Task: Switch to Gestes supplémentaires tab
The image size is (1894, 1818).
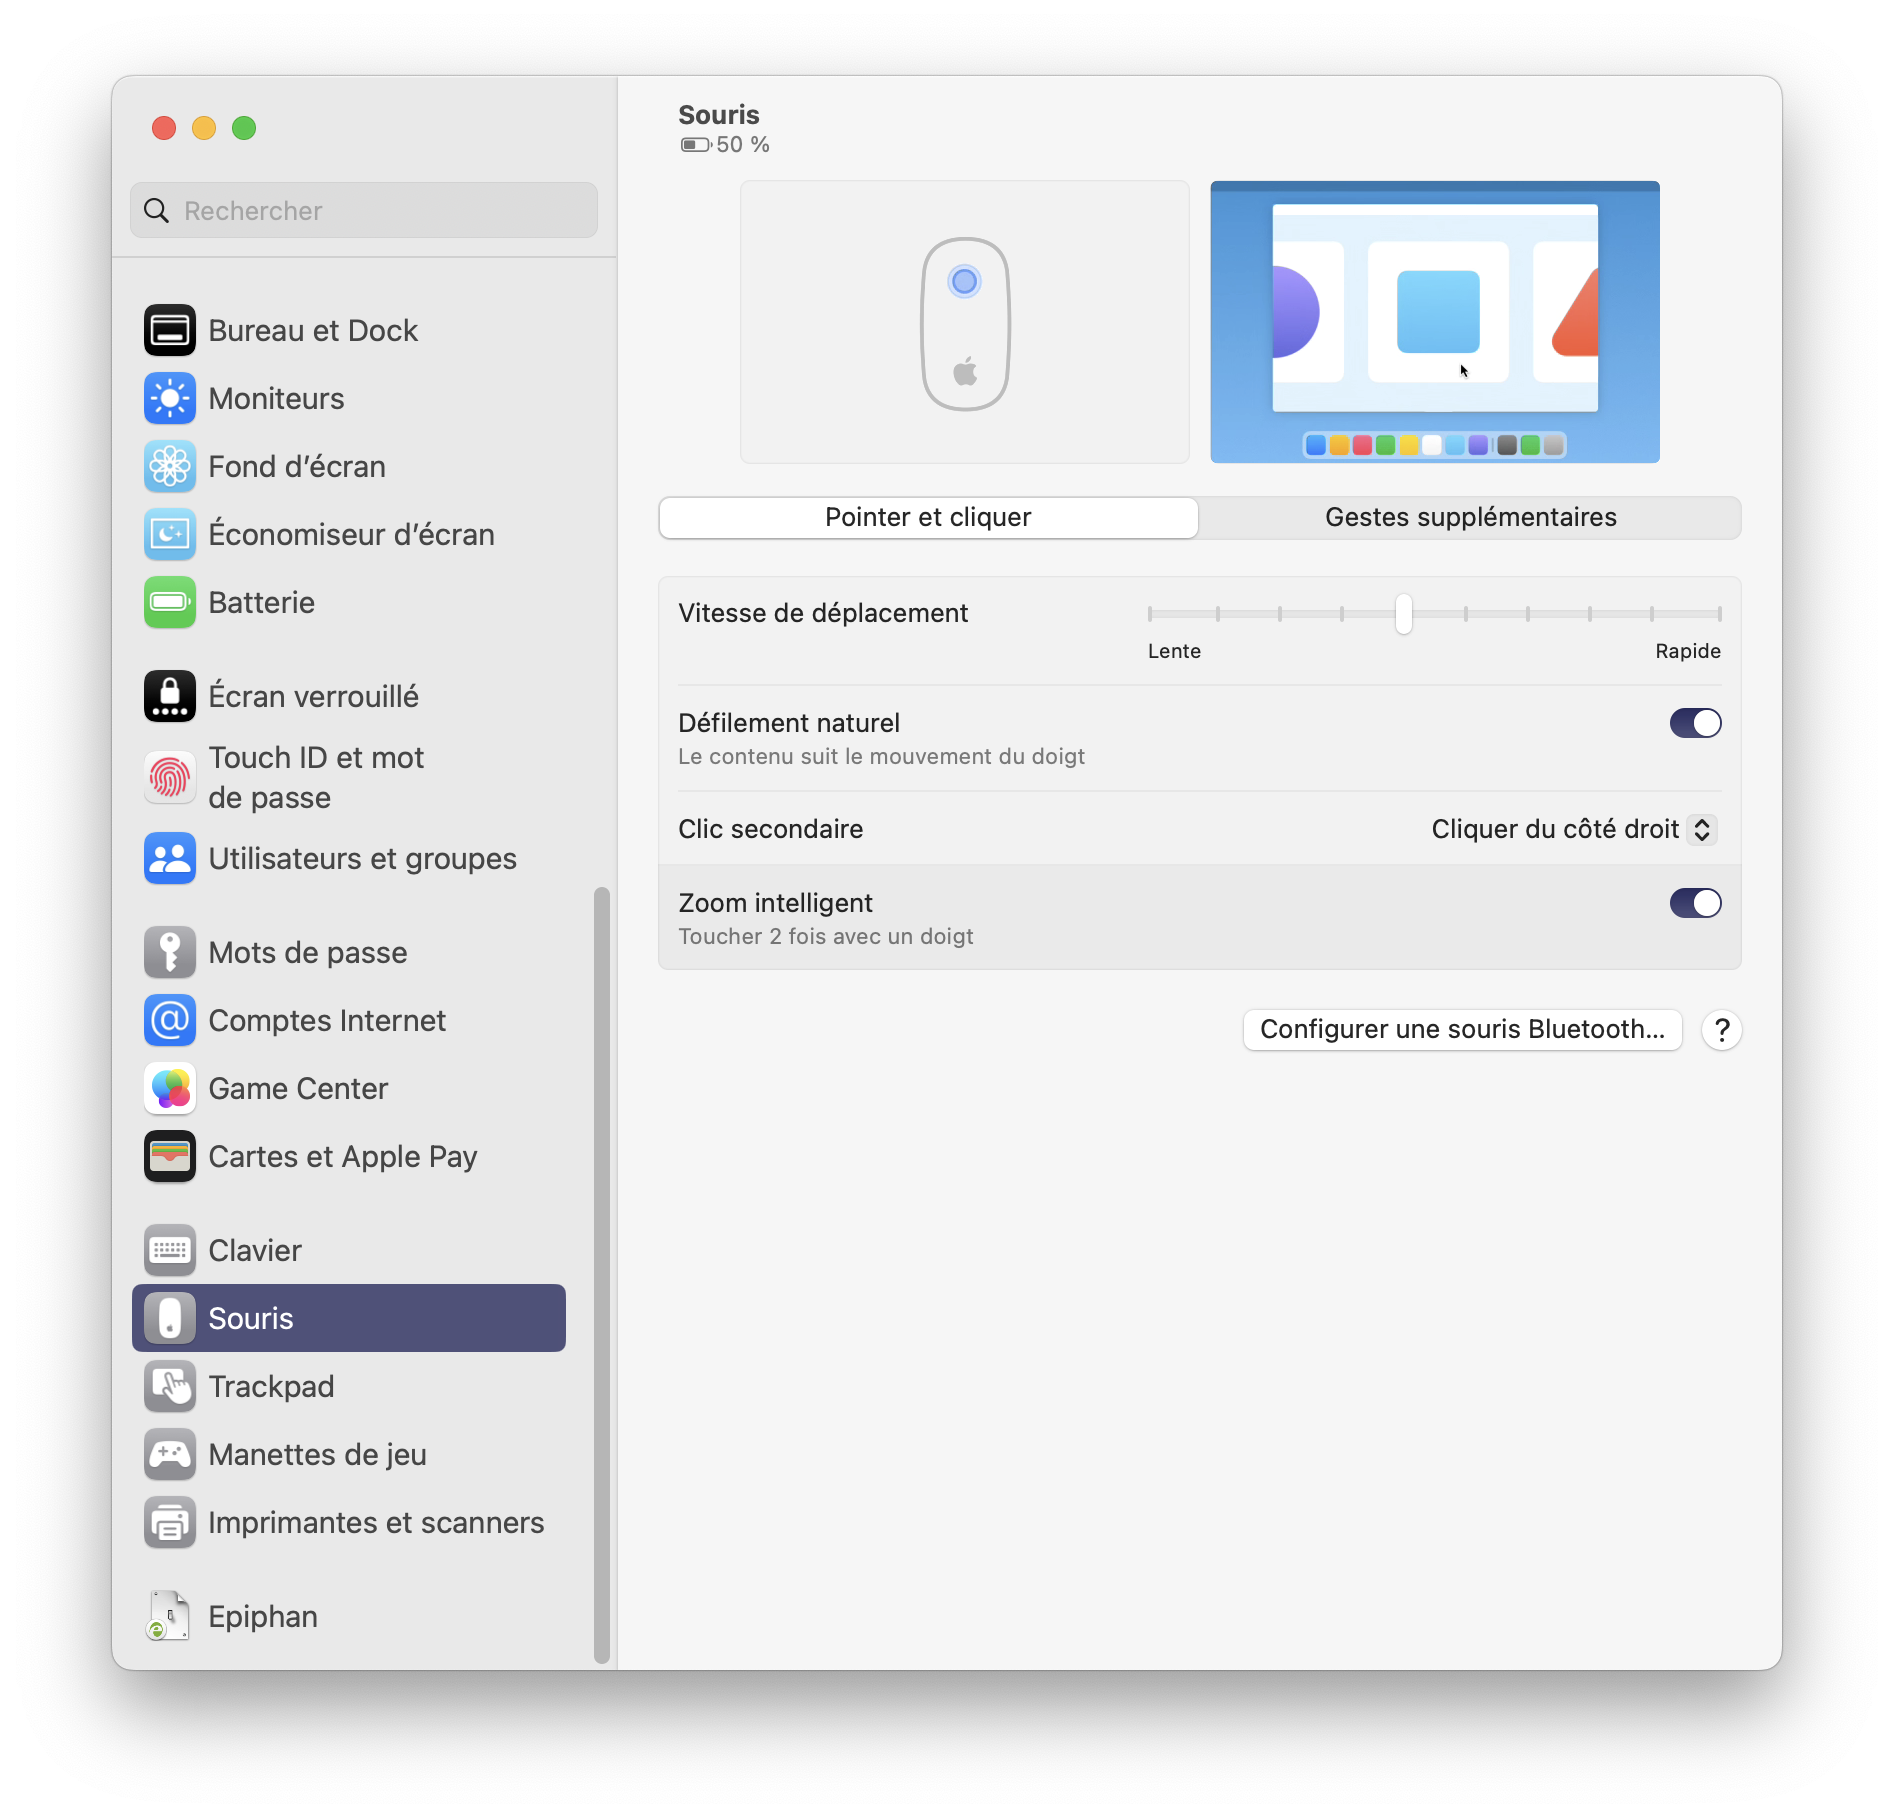Action: point(1470,518)
